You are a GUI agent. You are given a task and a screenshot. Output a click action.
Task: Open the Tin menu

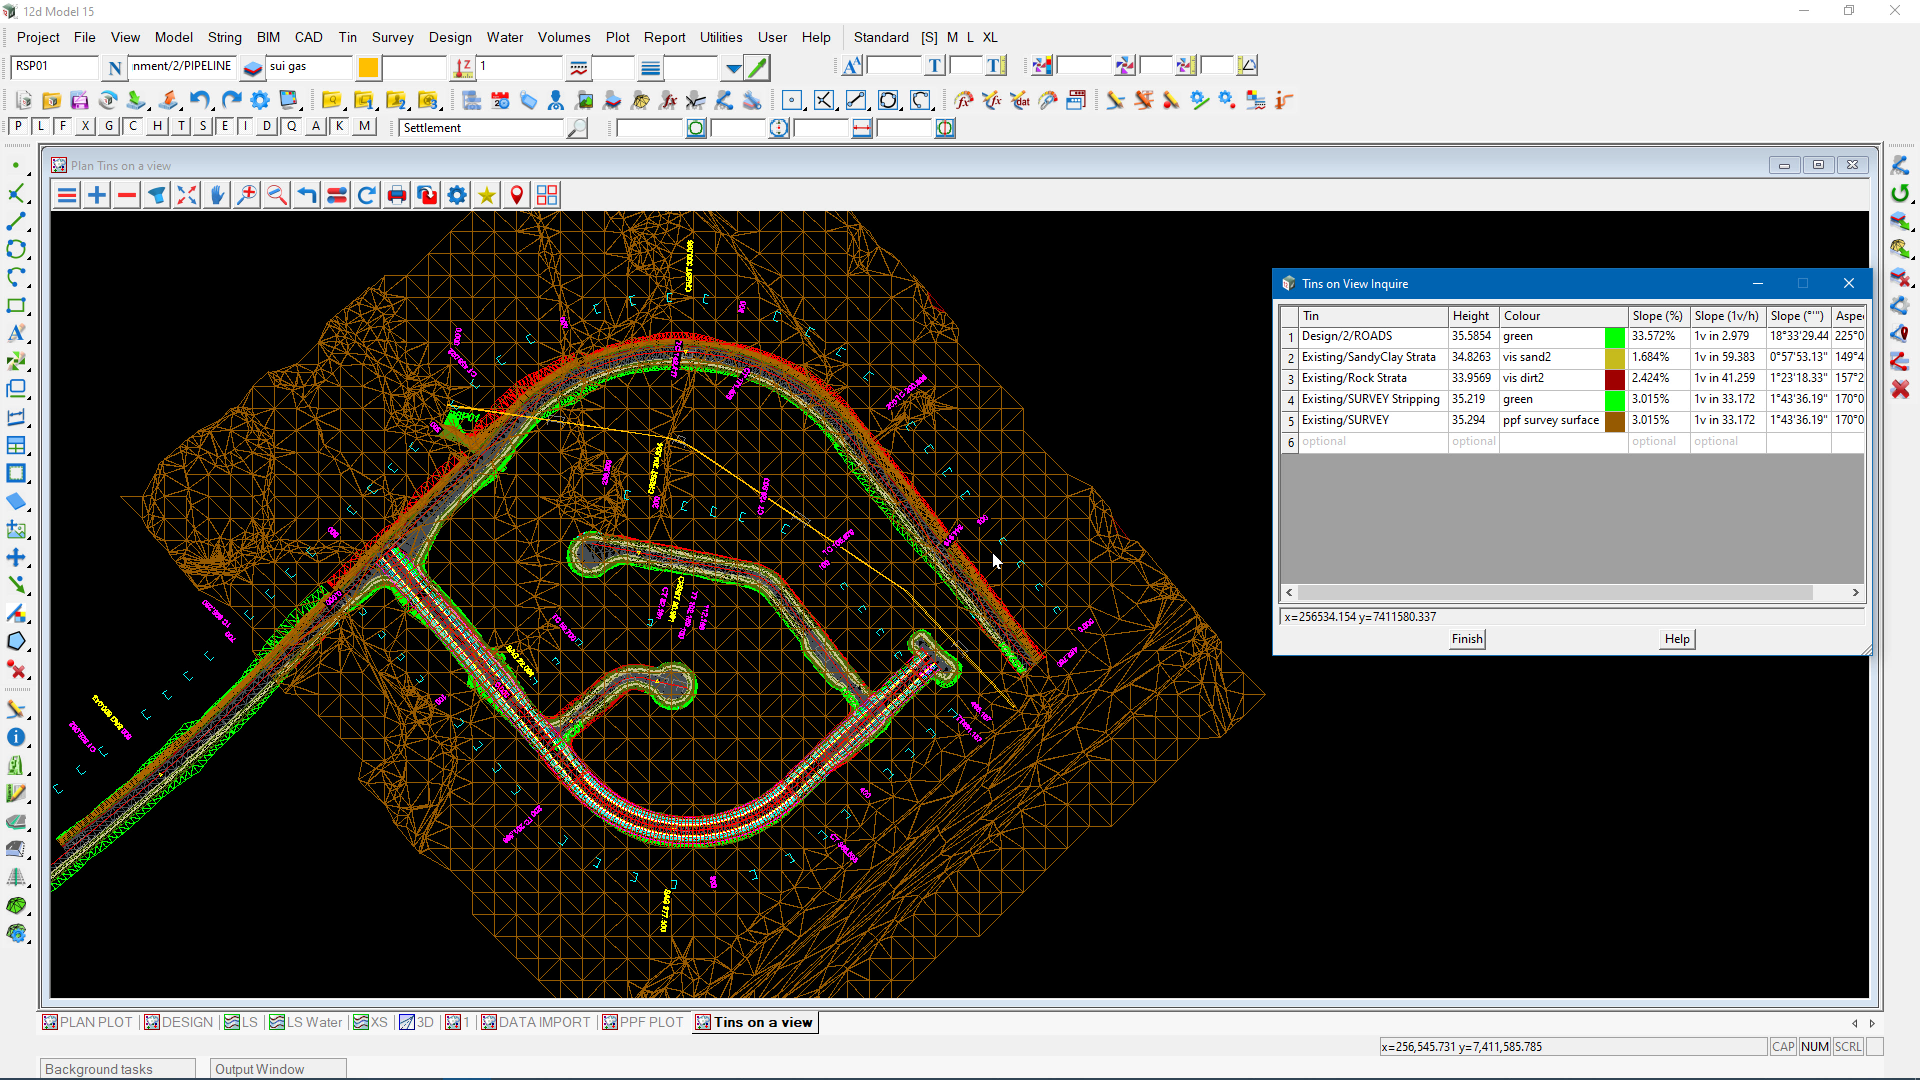point(347,37)
